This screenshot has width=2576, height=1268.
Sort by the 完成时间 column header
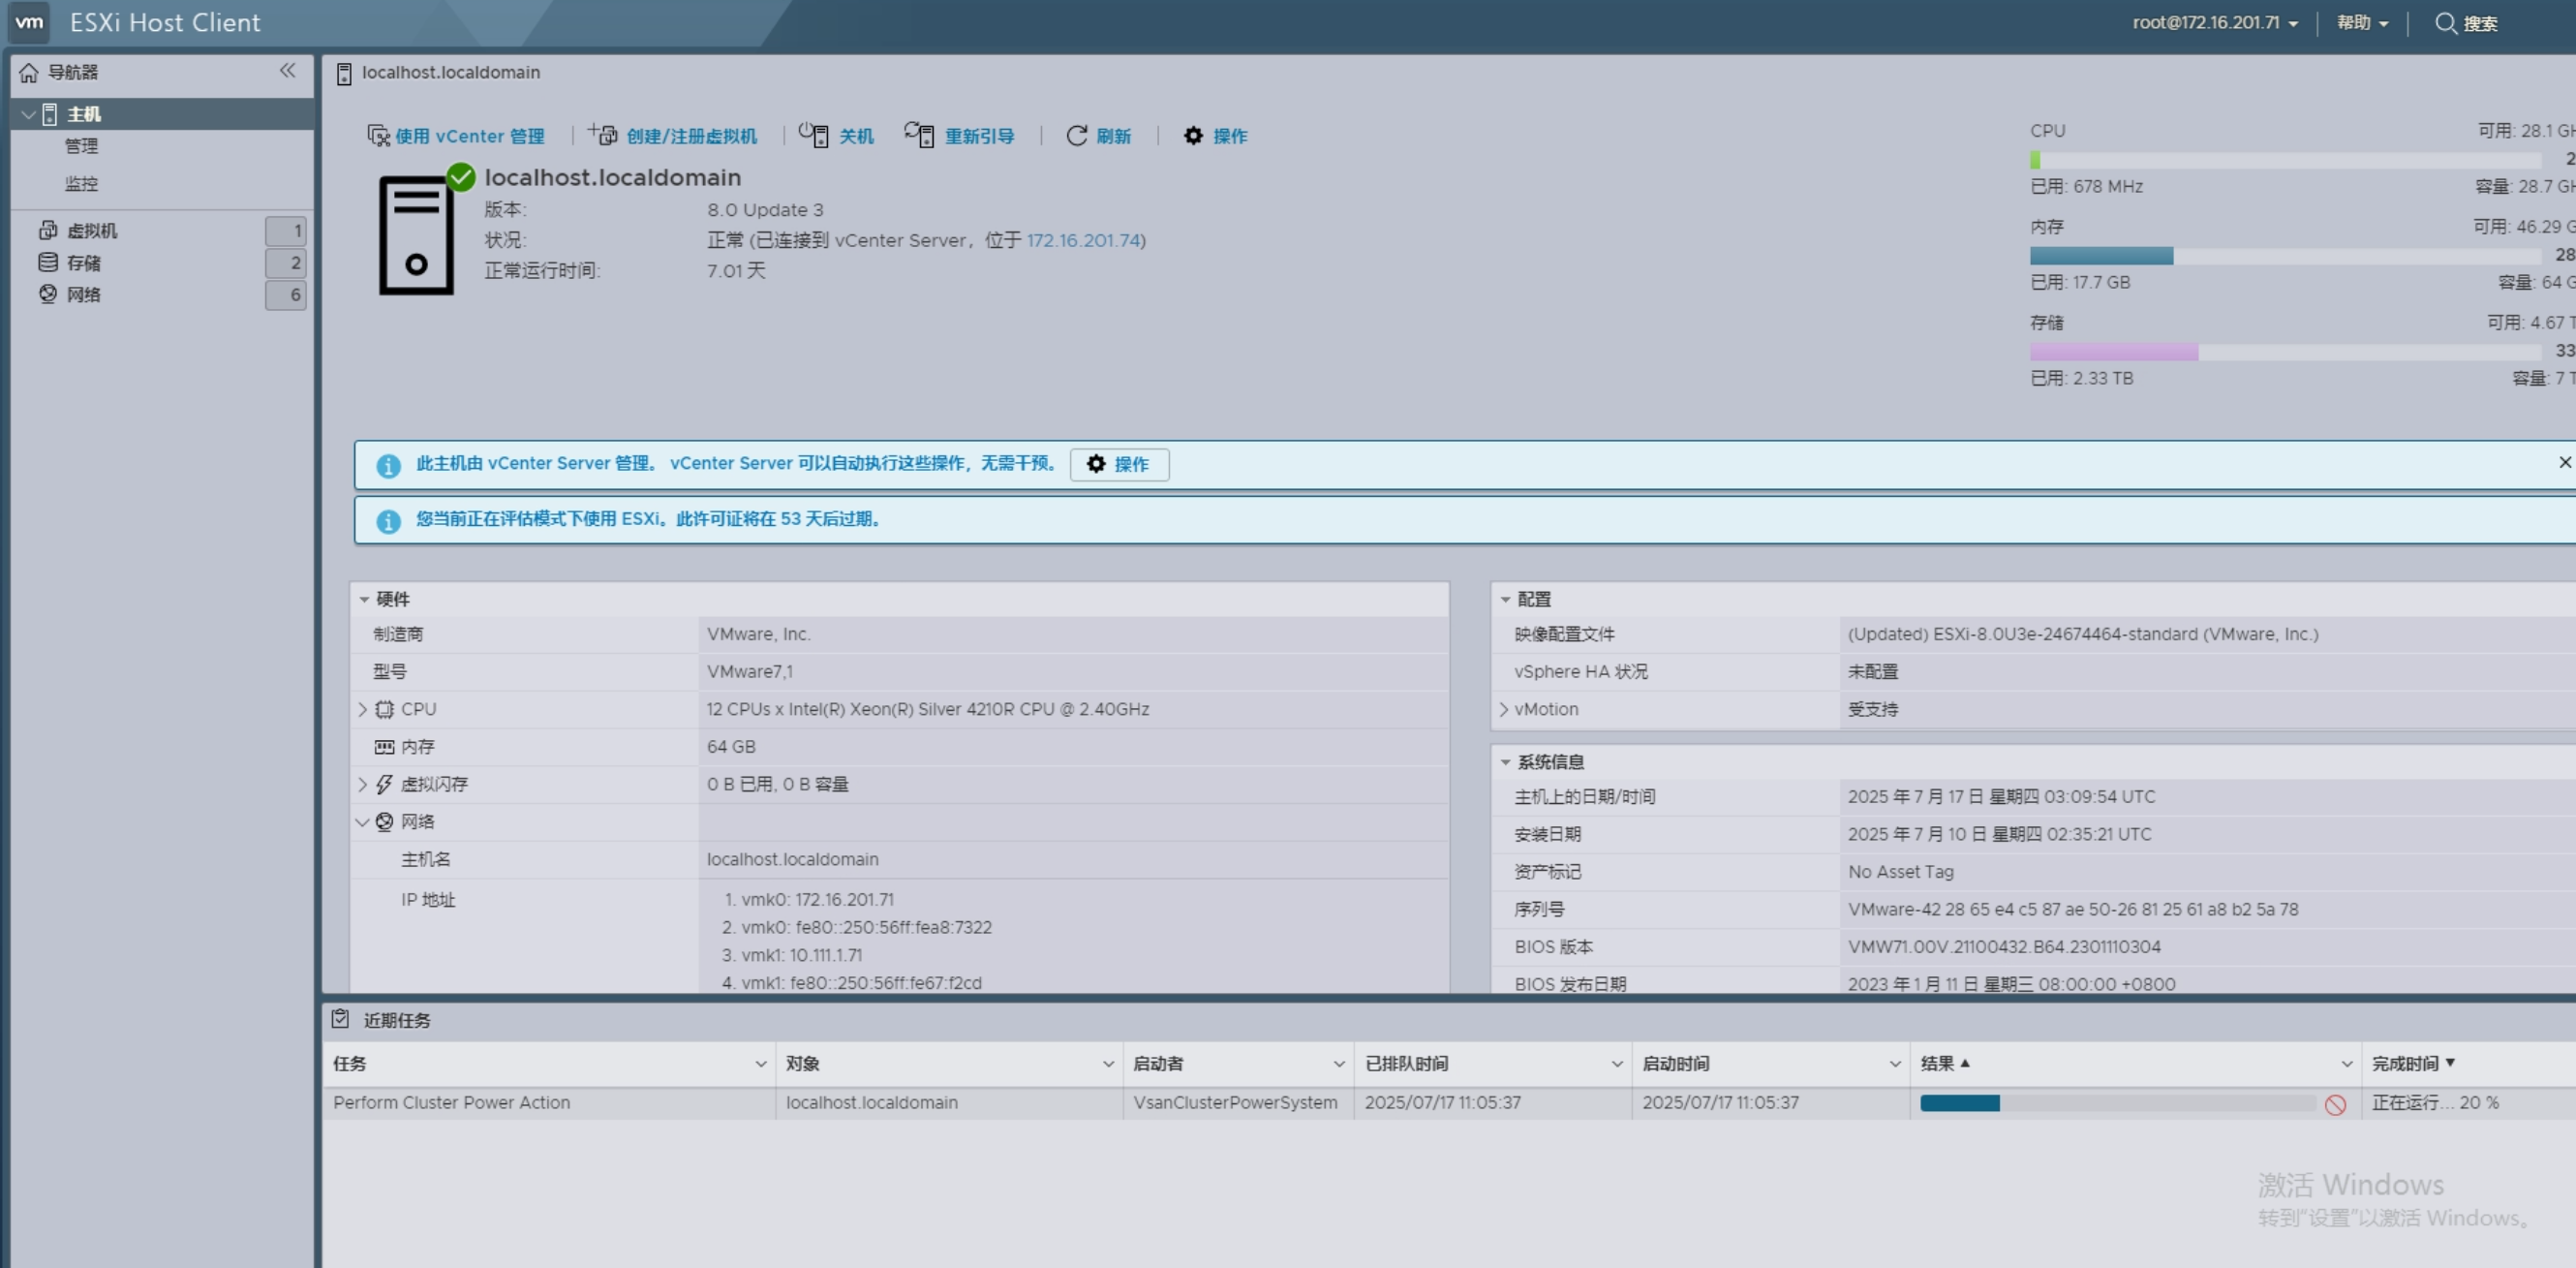(2413, 1063)
